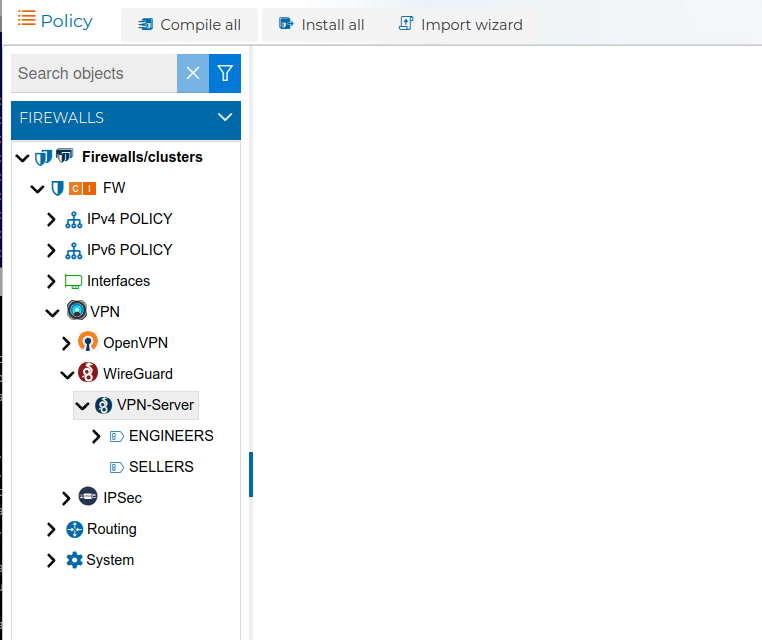Viewport: 762px width, 640px height.
Task: Expand the ENGINEERS group
Action: pyautogui.click(x=96, y=436)
